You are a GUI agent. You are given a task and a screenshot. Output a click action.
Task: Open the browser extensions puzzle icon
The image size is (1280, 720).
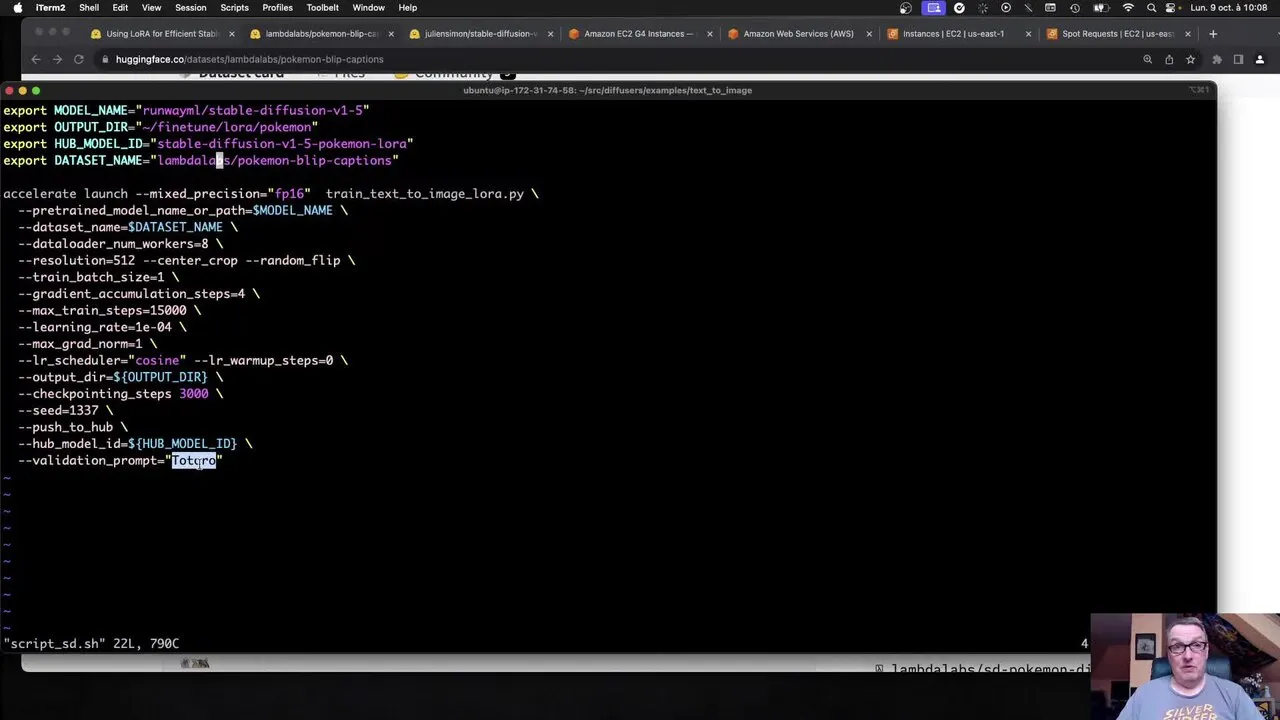pyautogui.click(x=1216, y=59)
